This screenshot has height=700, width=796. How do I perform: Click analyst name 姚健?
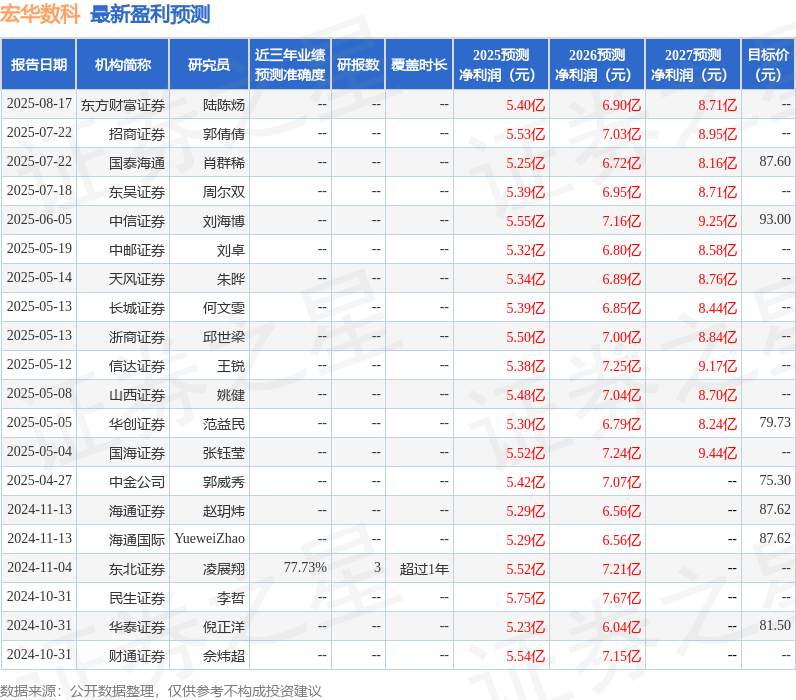231,394
